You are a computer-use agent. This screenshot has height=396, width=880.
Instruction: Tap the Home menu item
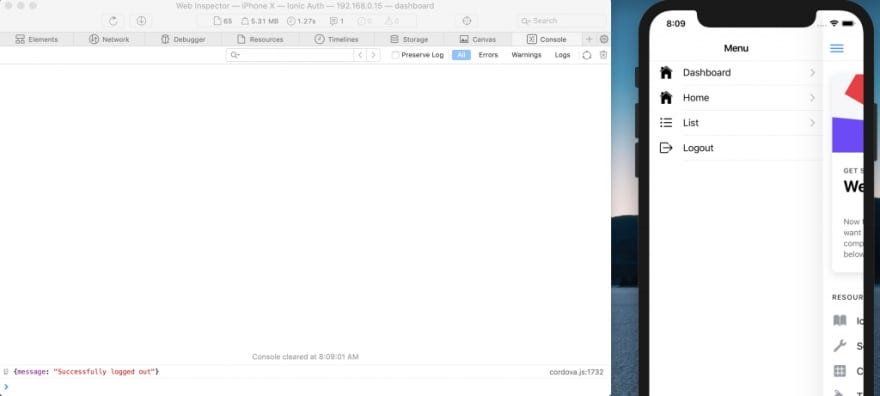click(x=736, y=98)
